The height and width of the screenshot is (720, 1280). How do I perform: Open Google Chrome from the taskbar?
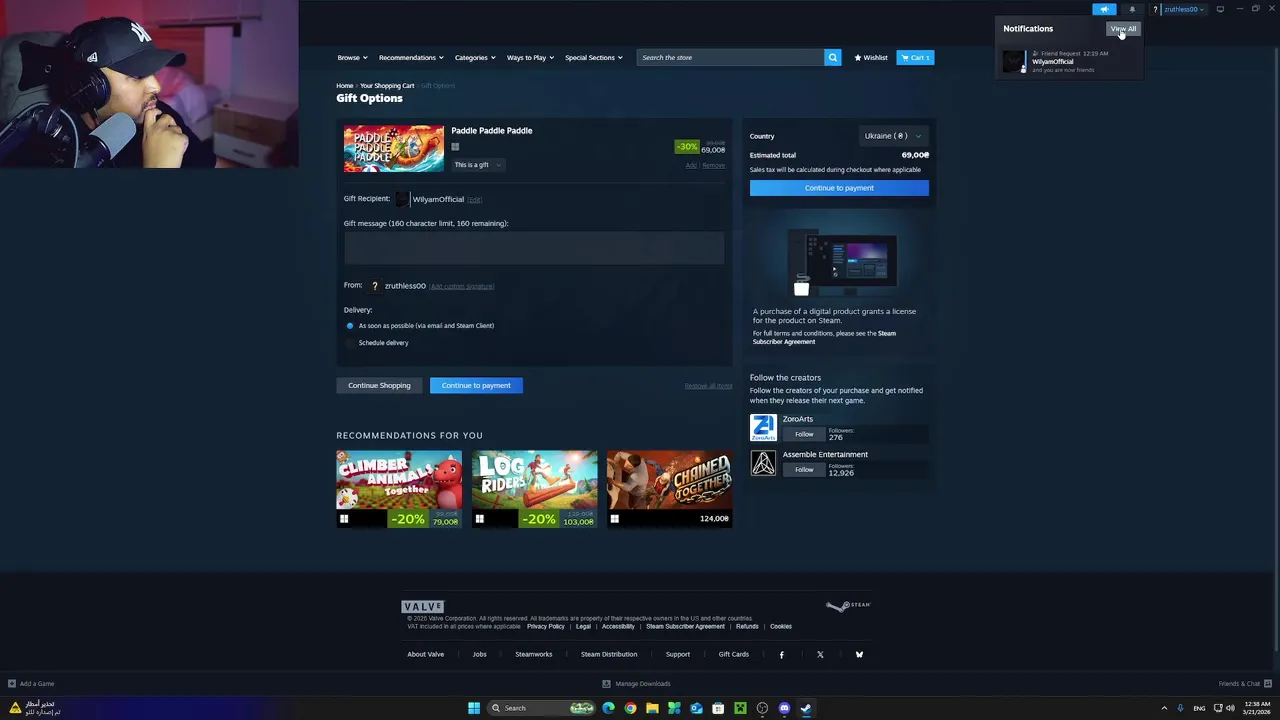pos(630,708)
